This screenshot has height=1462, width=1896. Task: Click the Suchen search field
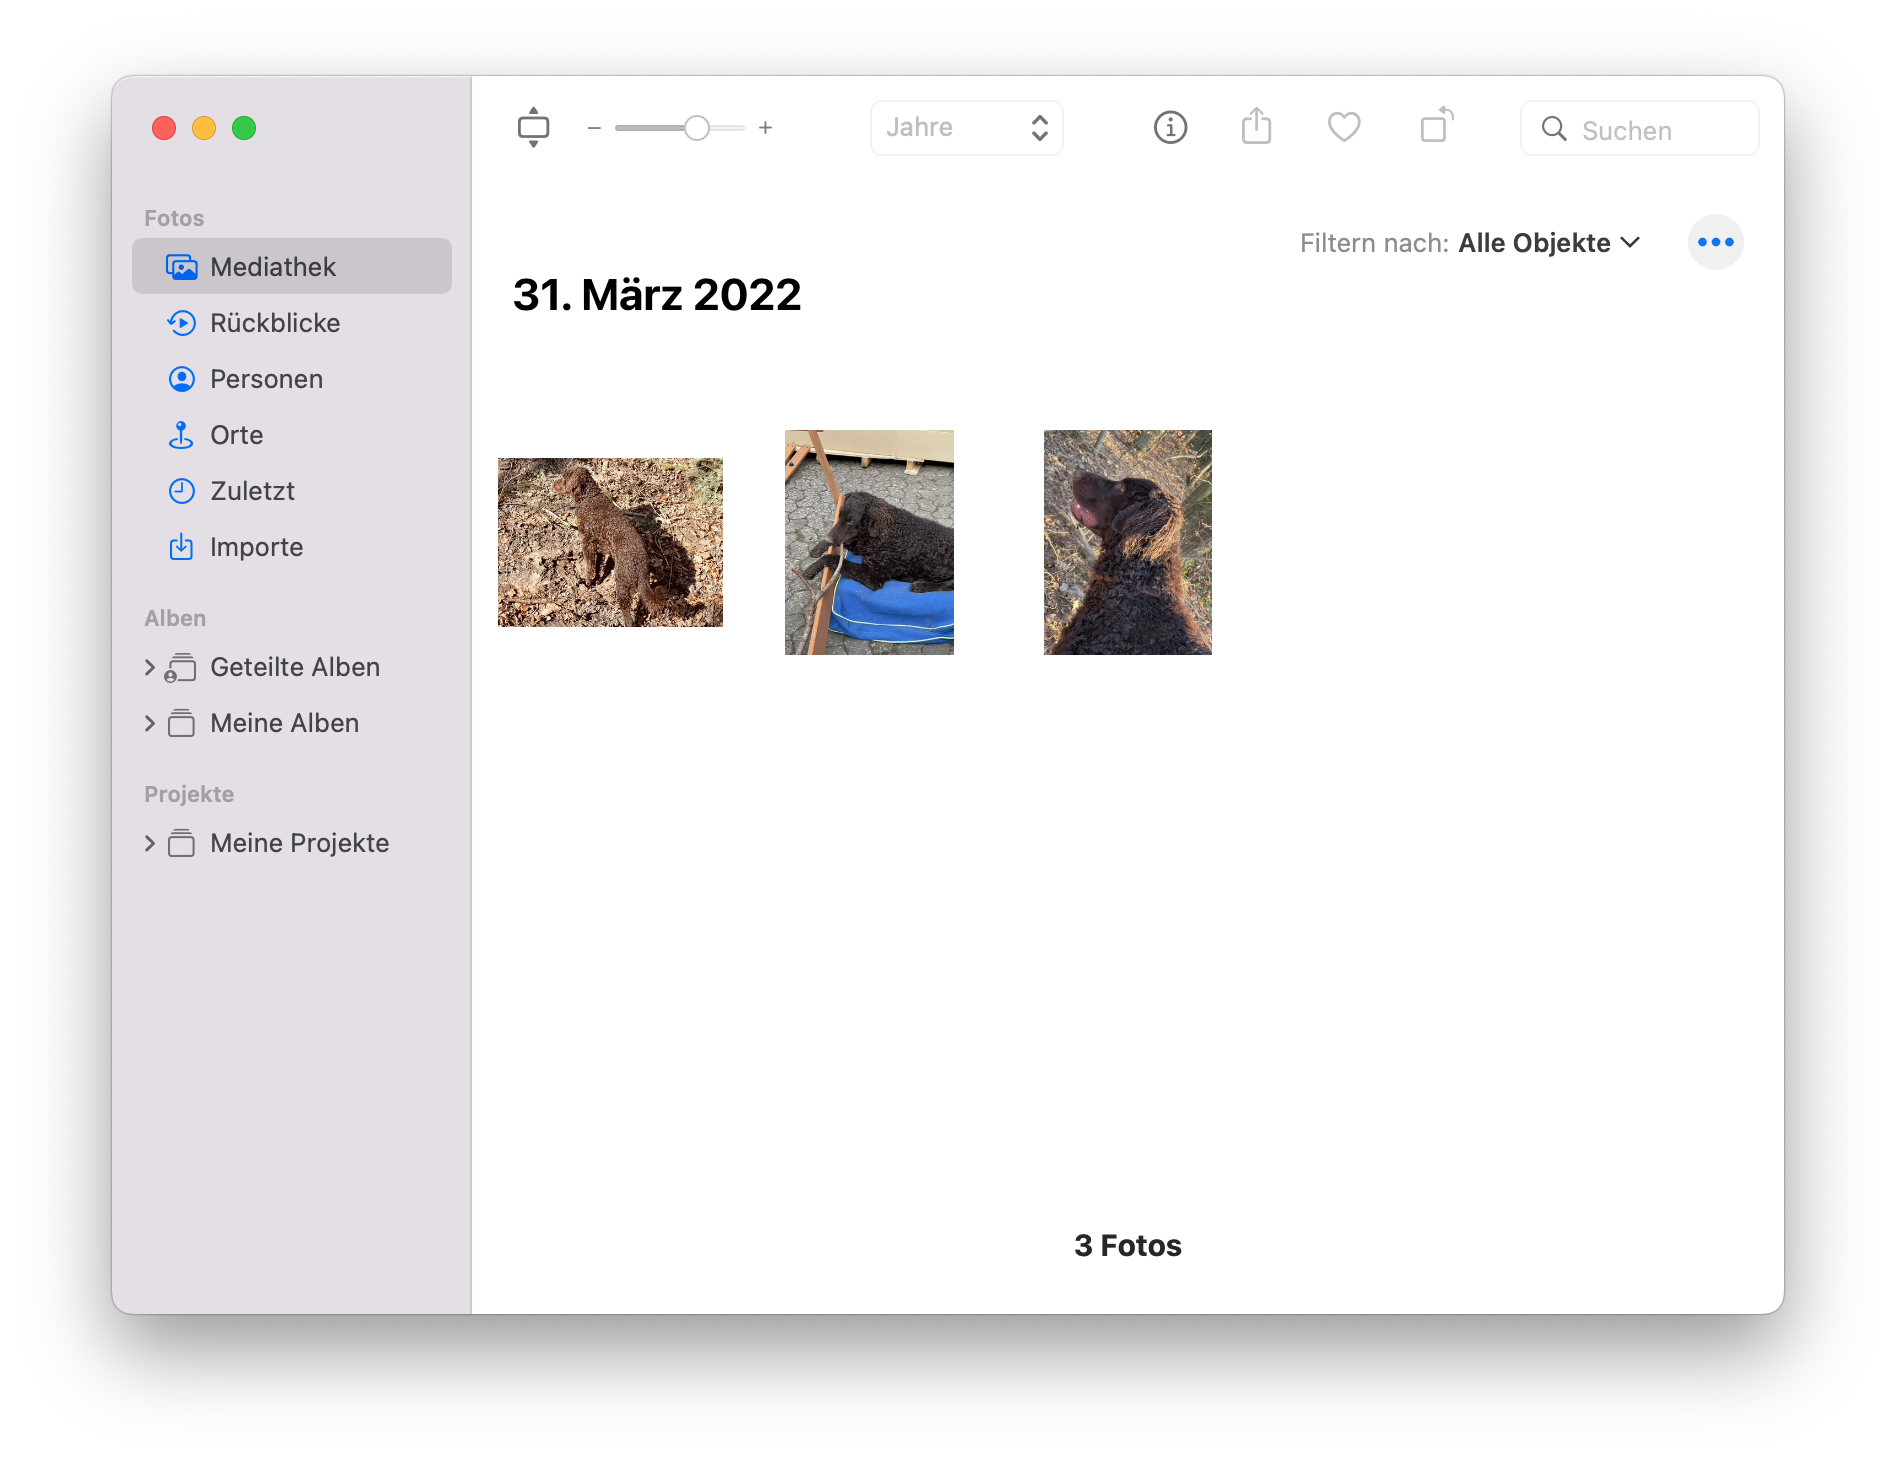click(x=1639, y=128)
